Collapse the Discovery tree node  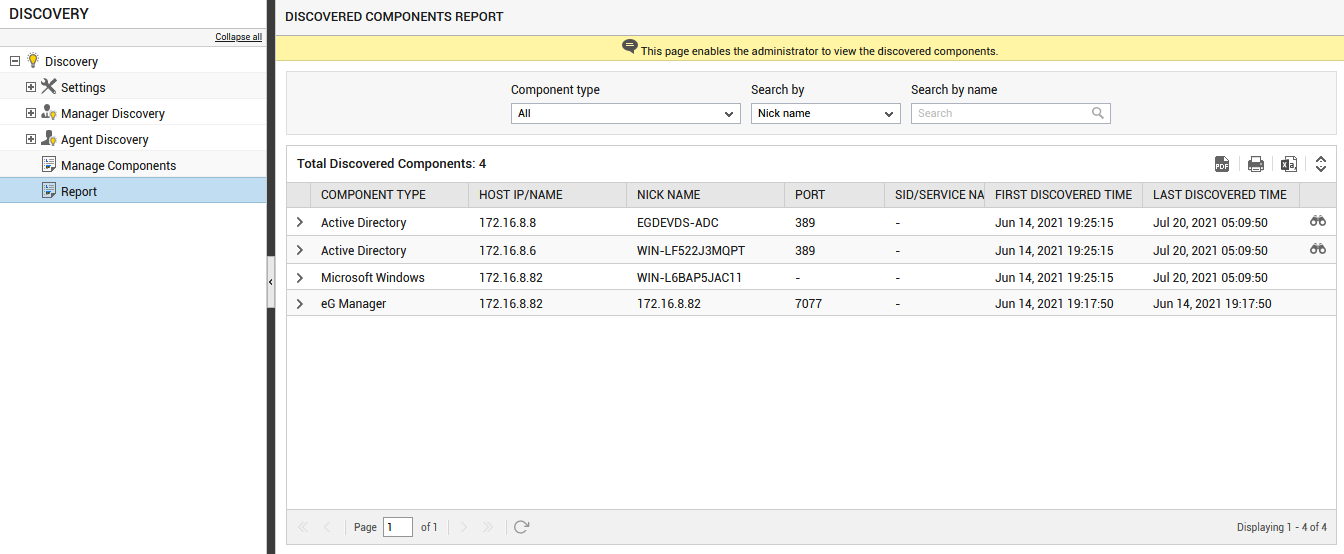coord(15,61)
